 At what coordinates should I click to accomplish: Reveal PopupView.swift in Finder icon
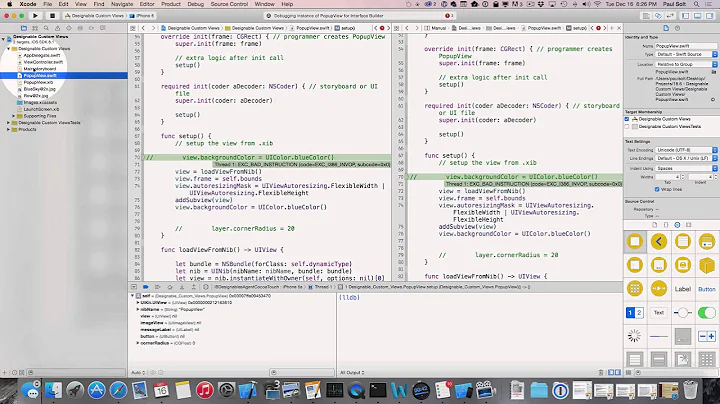click(x=713, y=99)
